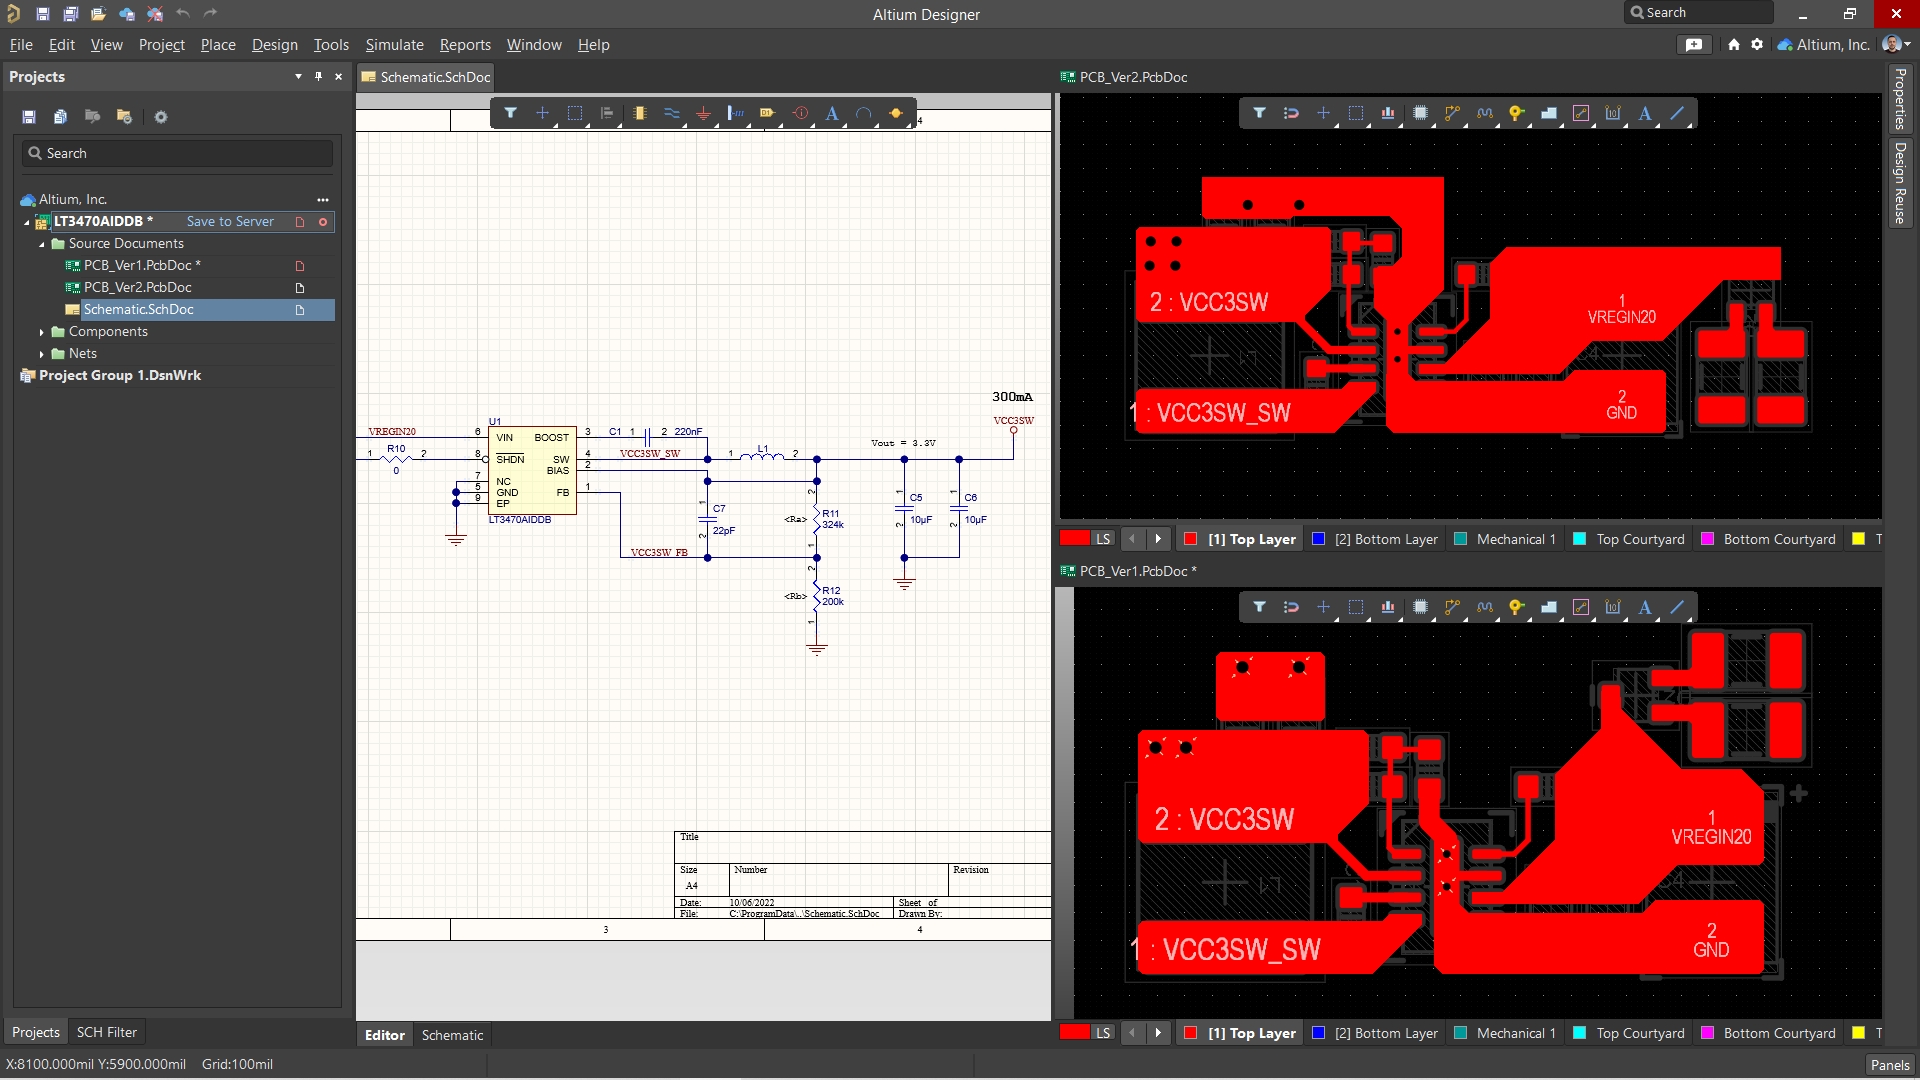Toggle the Properties panel on the right edge
Image resolution: width=1920 pixels, height=1080 pixels.
[x=1900, y=100]
